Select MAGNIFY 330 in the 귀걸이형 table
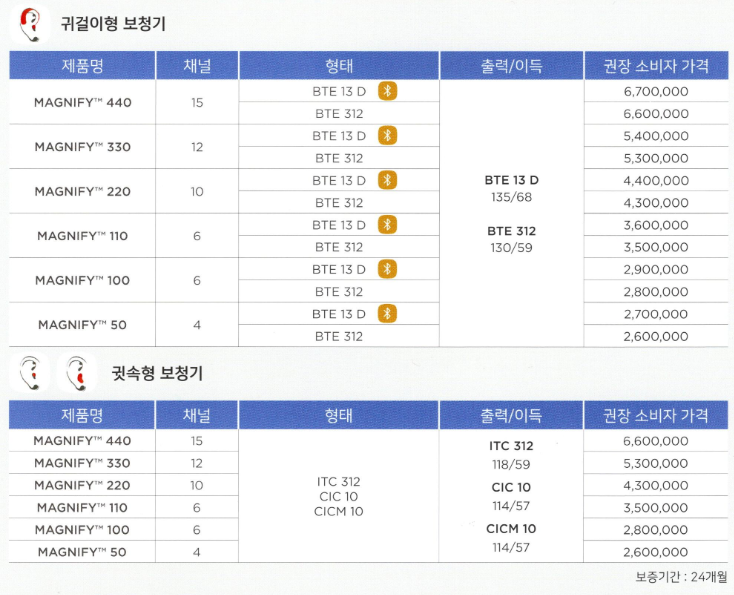Image resolution: width=734 pixels, height=595 pixels. point(83,147)
